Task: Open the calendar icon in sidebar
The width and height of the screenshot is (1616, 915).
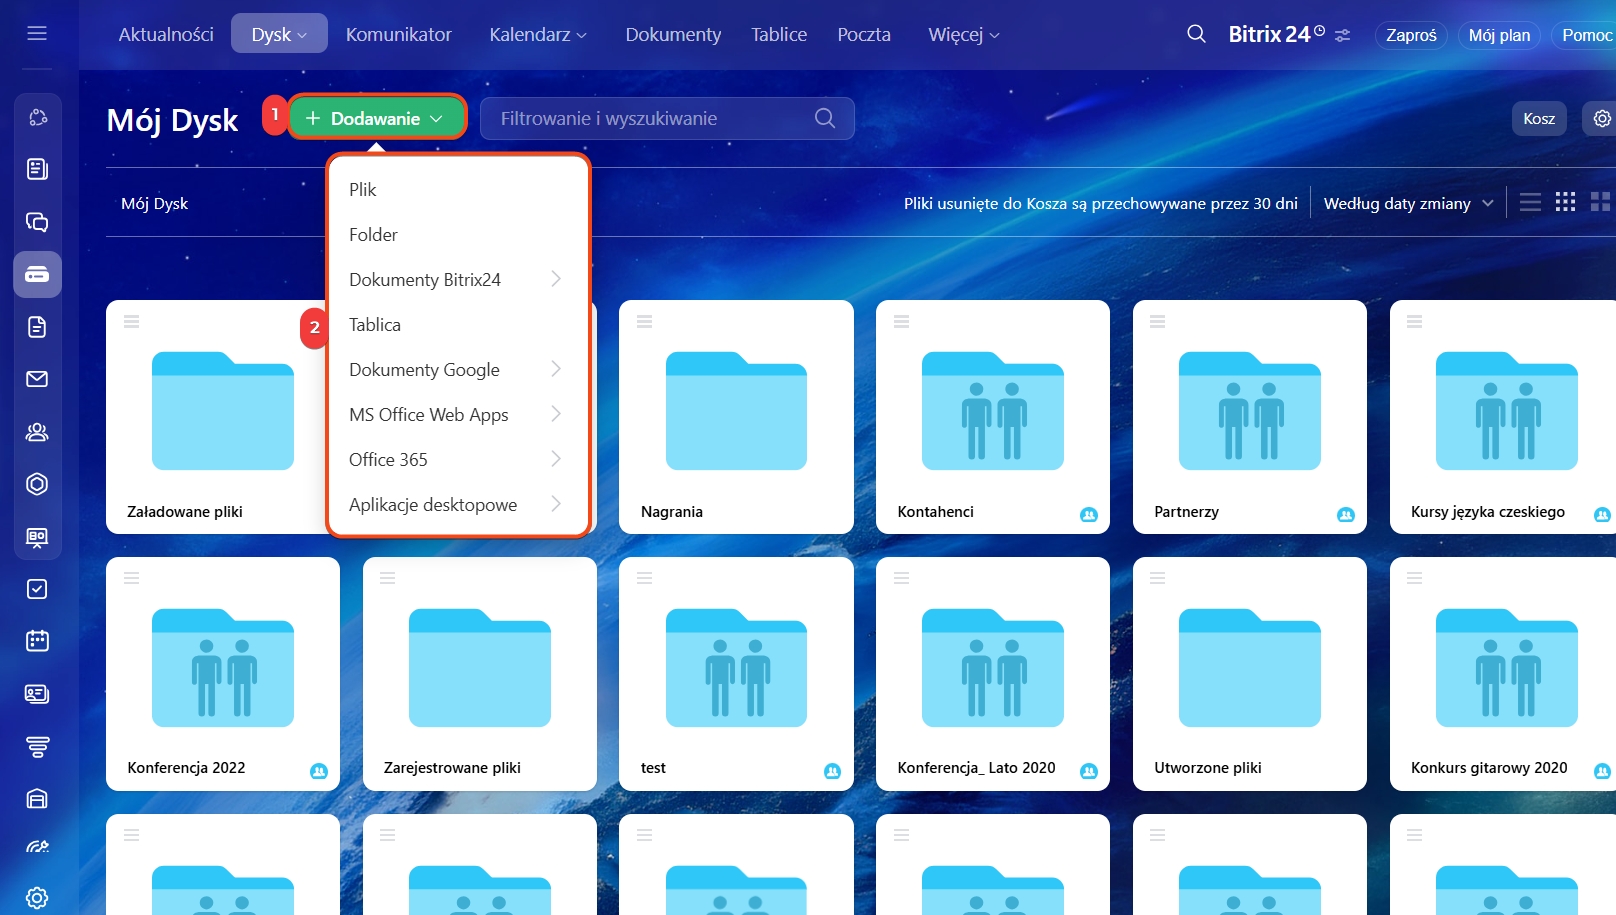Action: pyautogui.click(x=37, y=641)
